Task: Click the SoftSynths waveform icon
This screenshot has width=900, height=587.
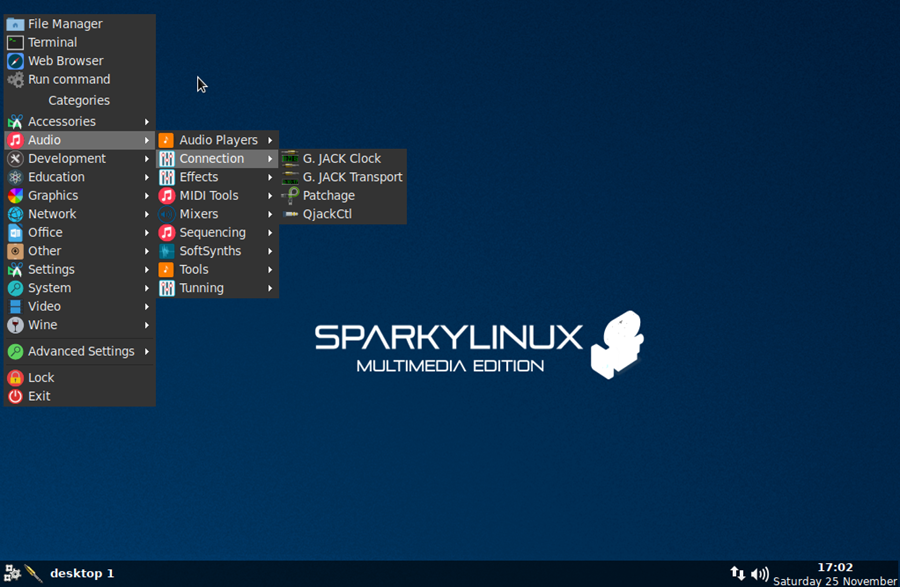Action: [x=166, y=251]
